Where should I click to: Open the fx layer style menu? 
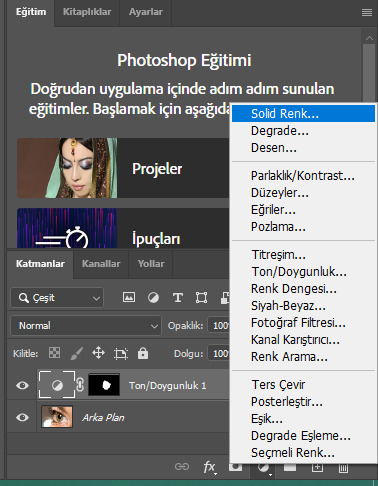click(x=210, y=467)
